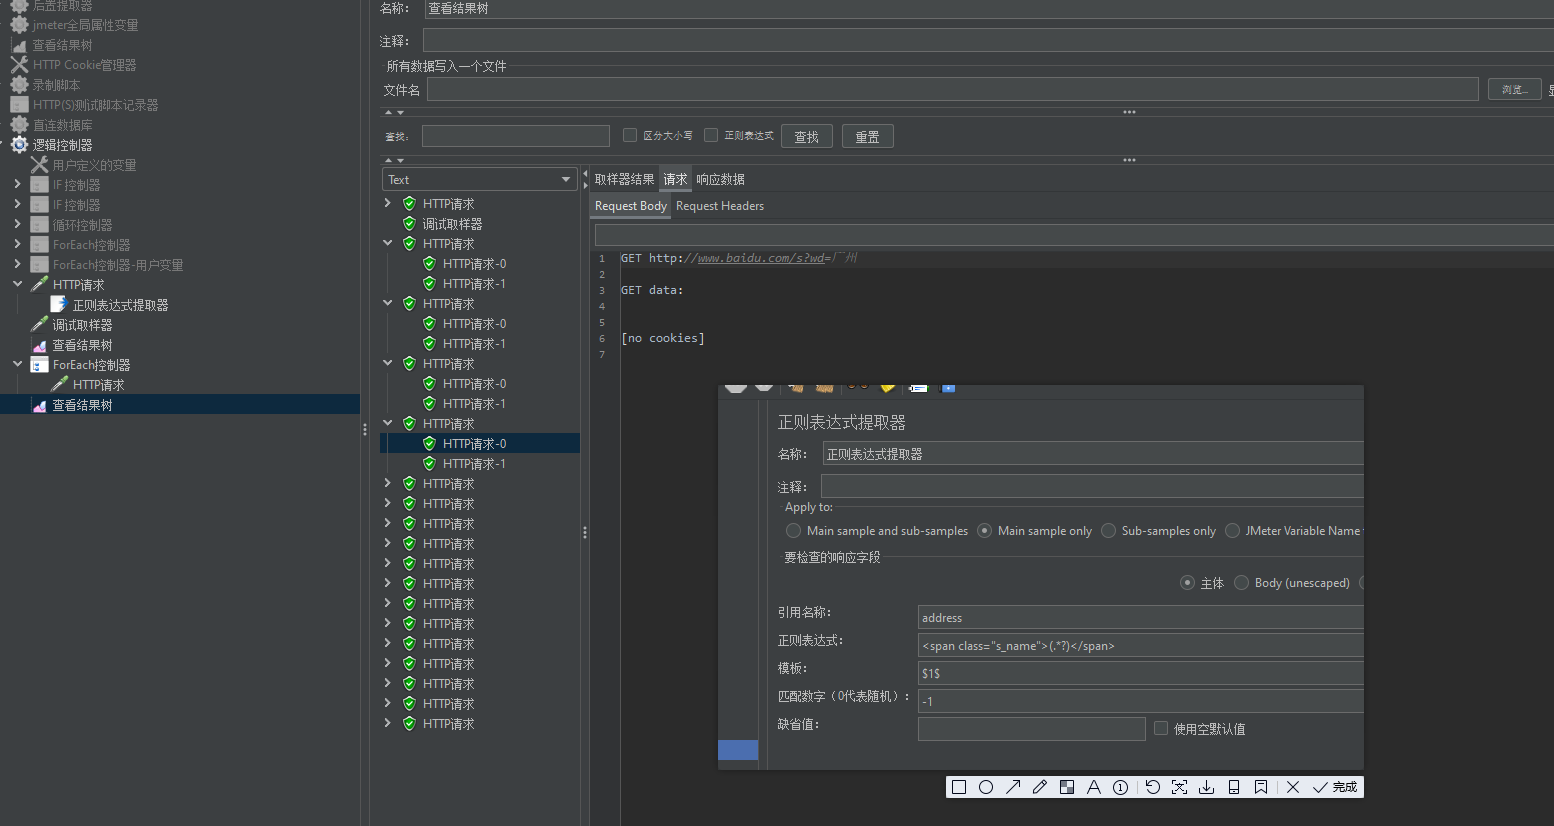Select the Body (unescaped) radio
Image resolution: width=1554 pixels, height=826 pixels.
pos(1242,583)
